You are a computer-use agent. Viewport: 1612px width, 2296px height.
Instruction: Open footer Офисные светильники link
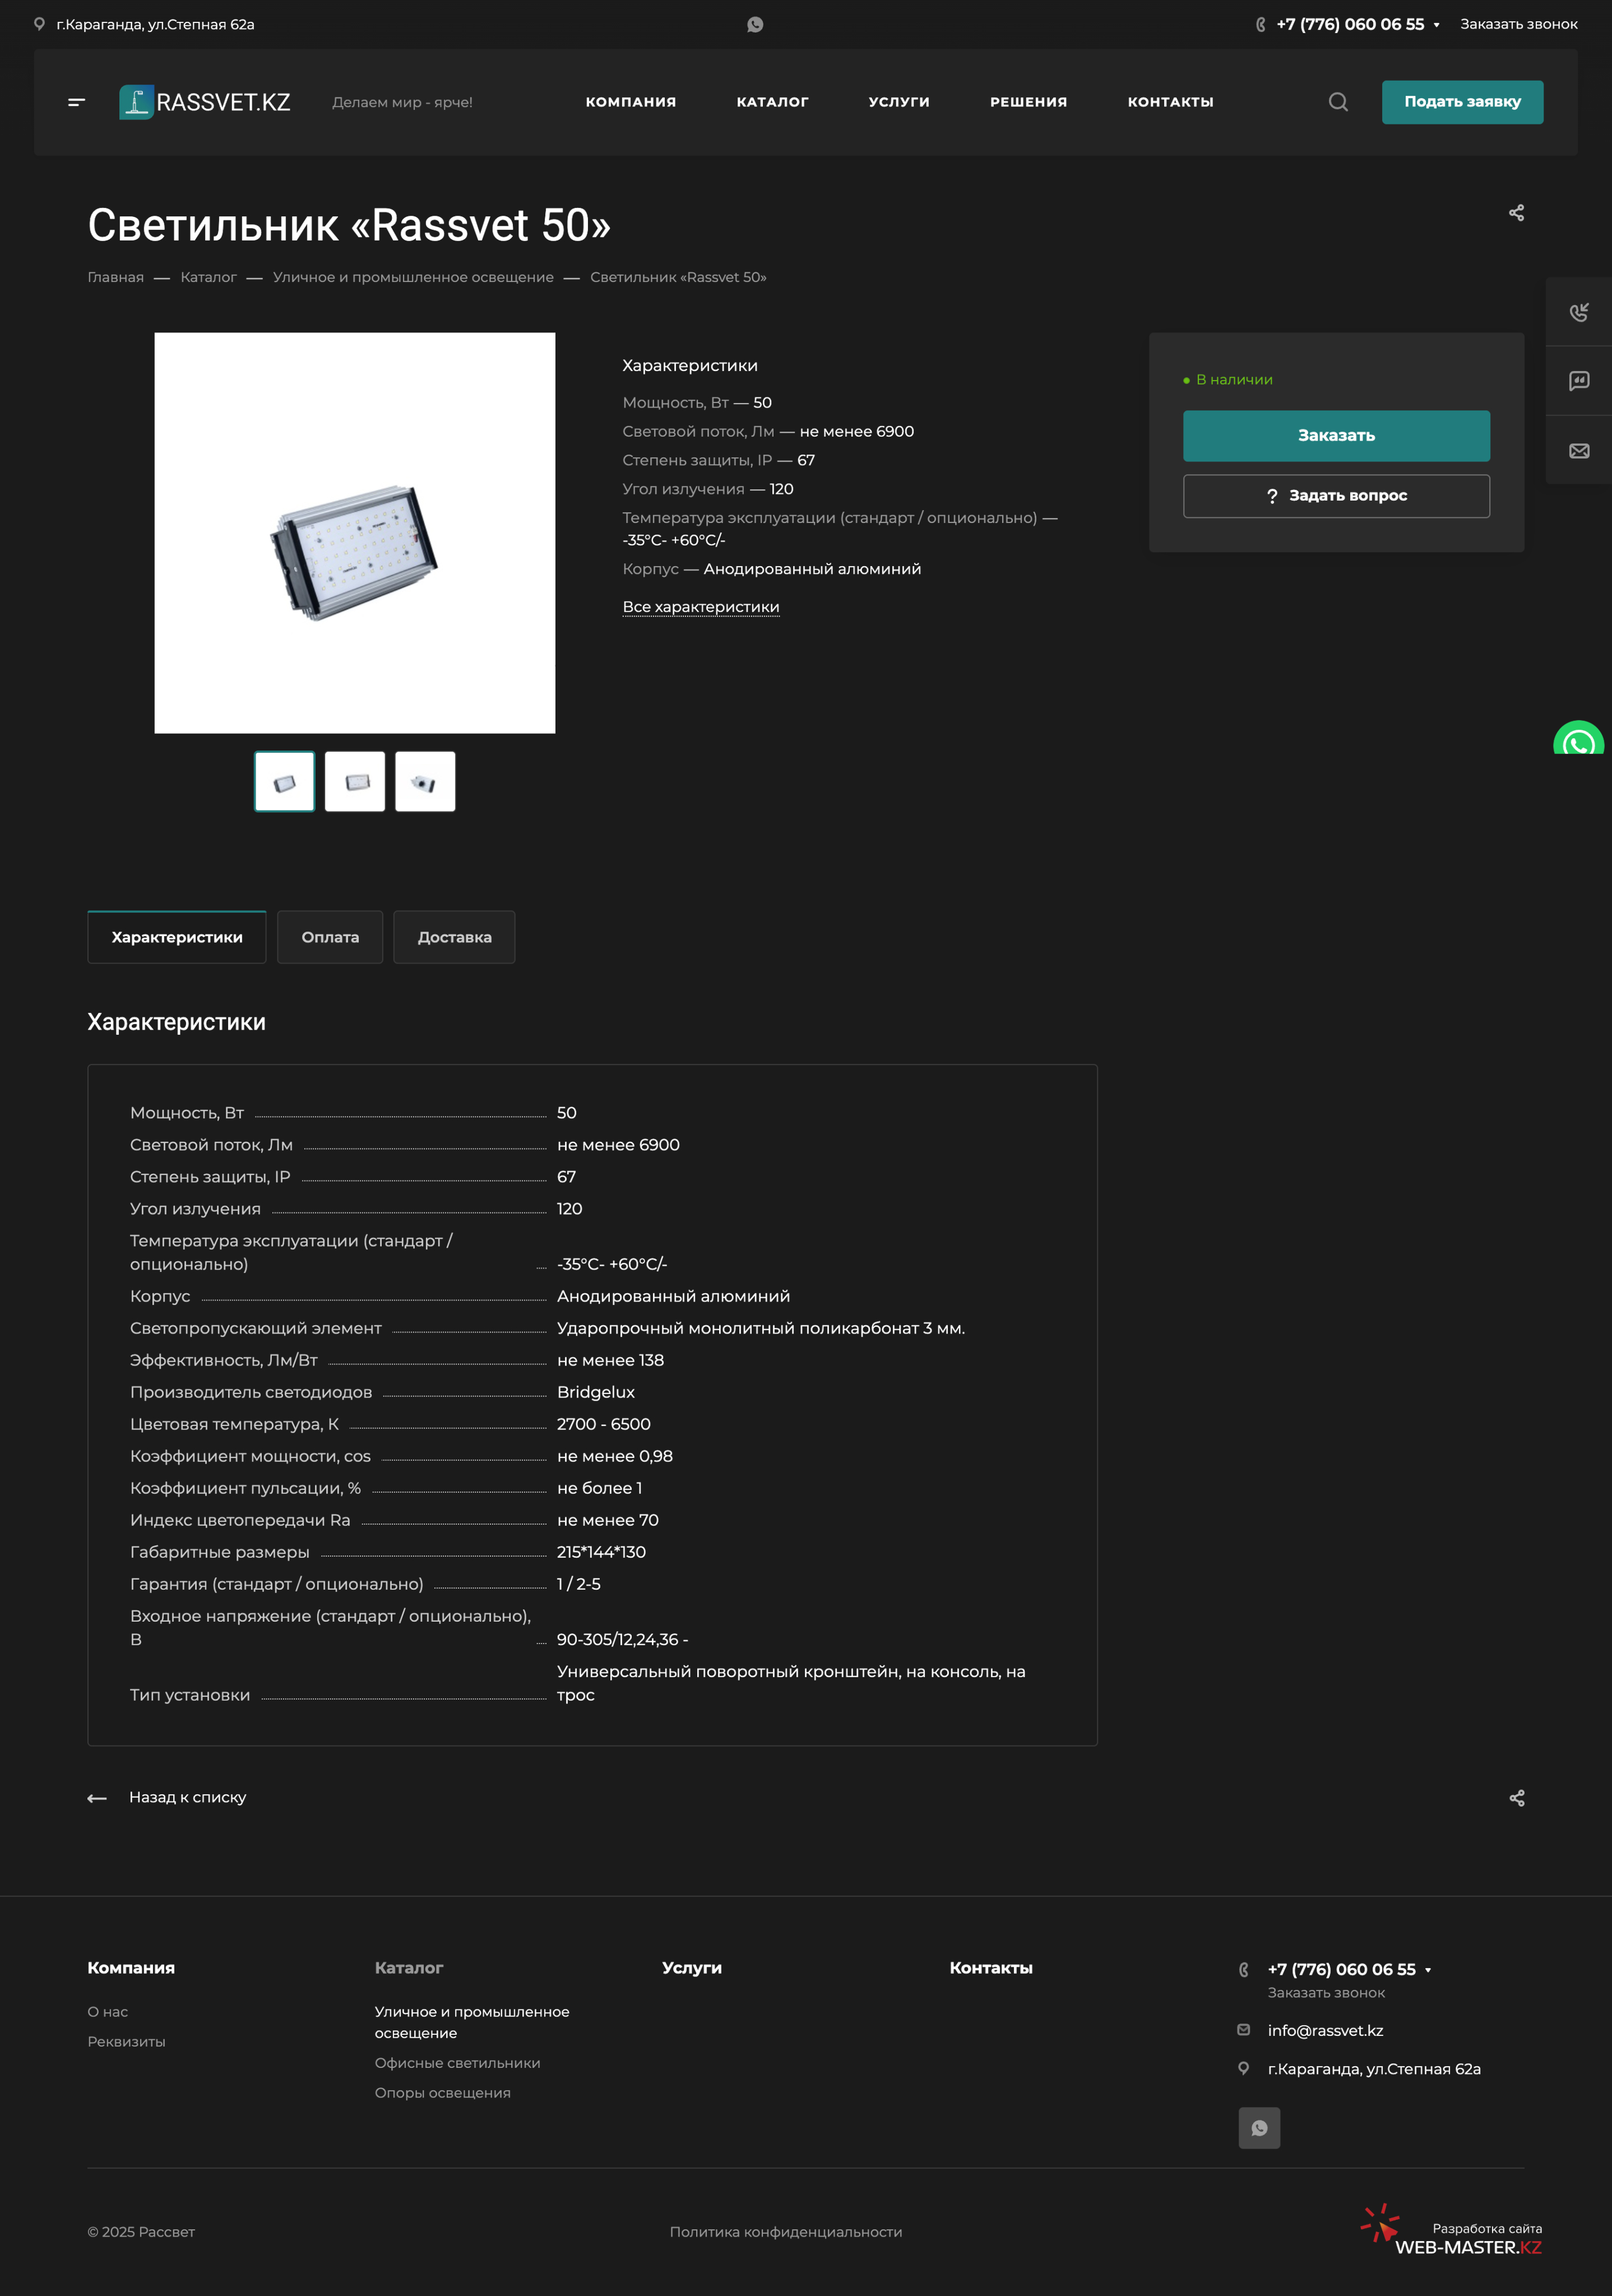click(x=457, y=2063)
